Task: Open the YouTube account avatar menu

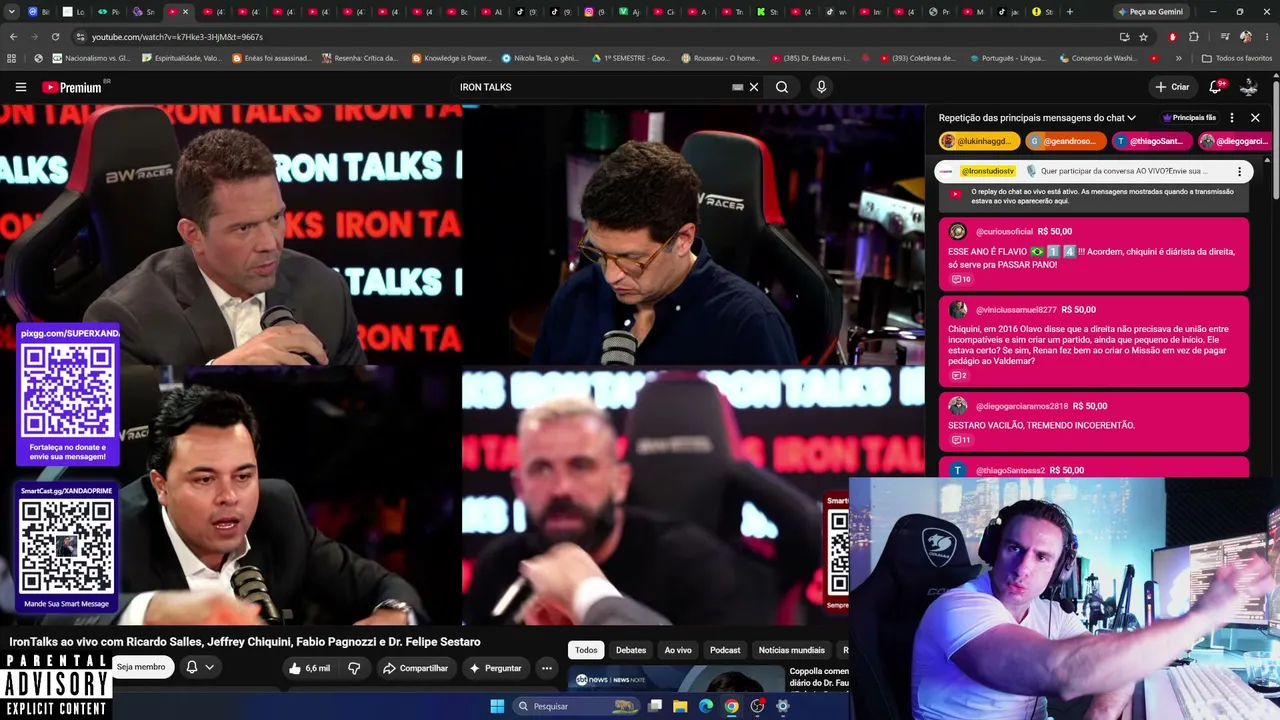Action: tap(1249, 87)
